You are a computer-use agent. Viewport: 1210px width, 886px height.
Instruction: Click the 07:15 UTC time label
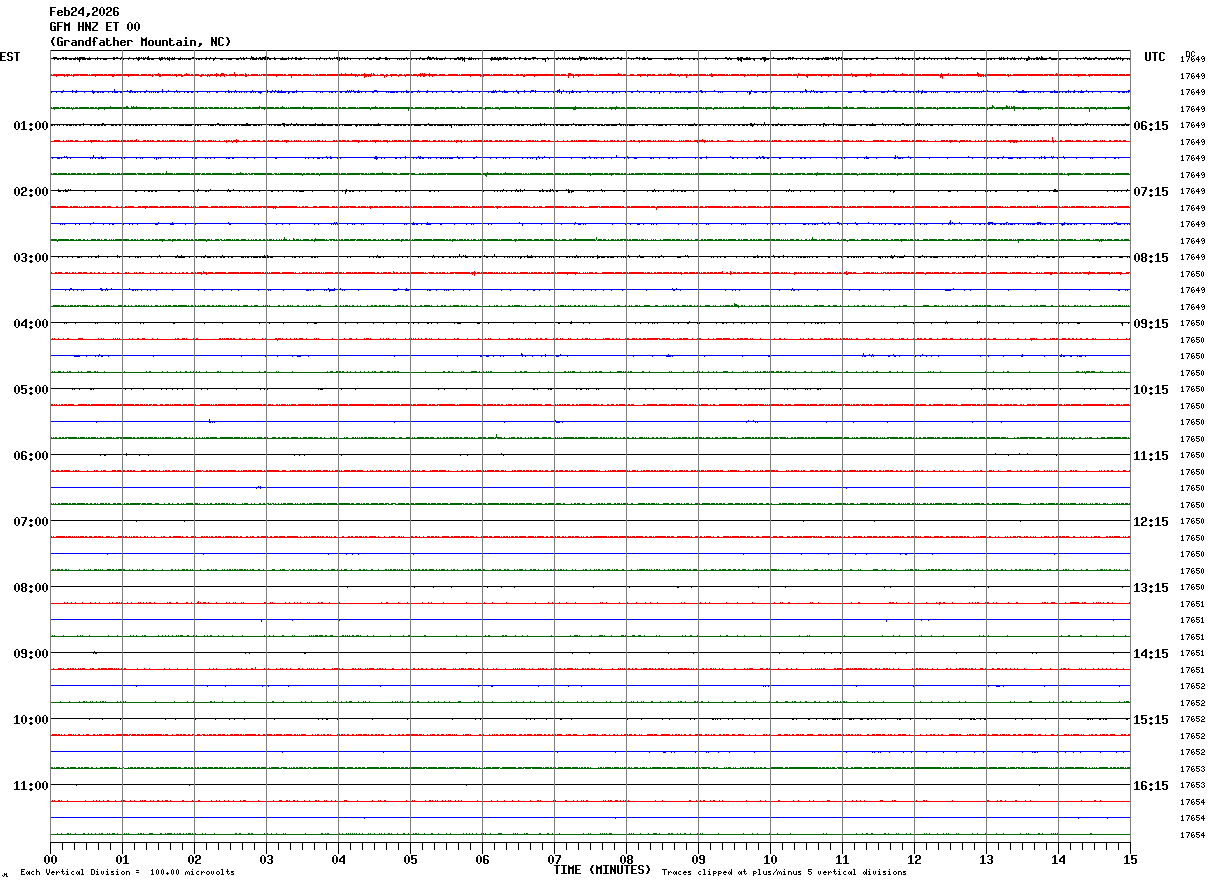(1151, 191)
